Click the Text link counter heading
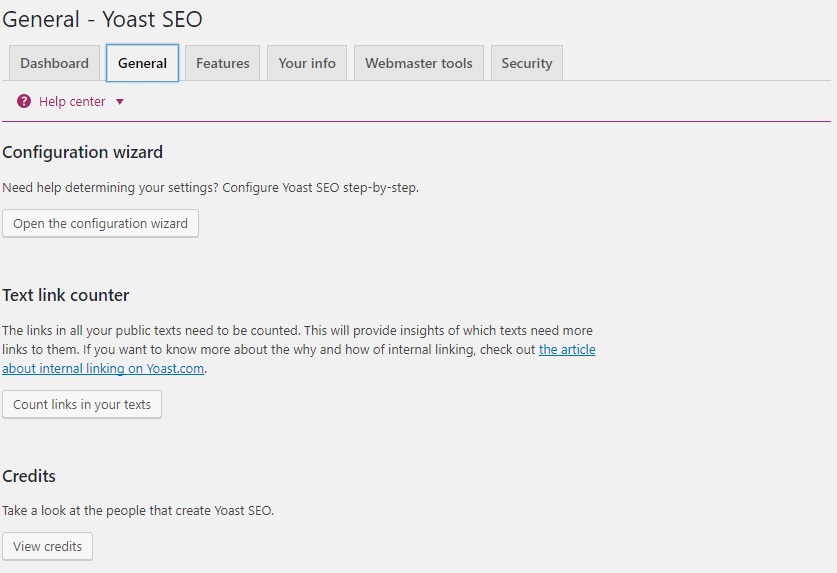Image resolution: width=837 pixels, height=573 pixels. pos(66,295)
